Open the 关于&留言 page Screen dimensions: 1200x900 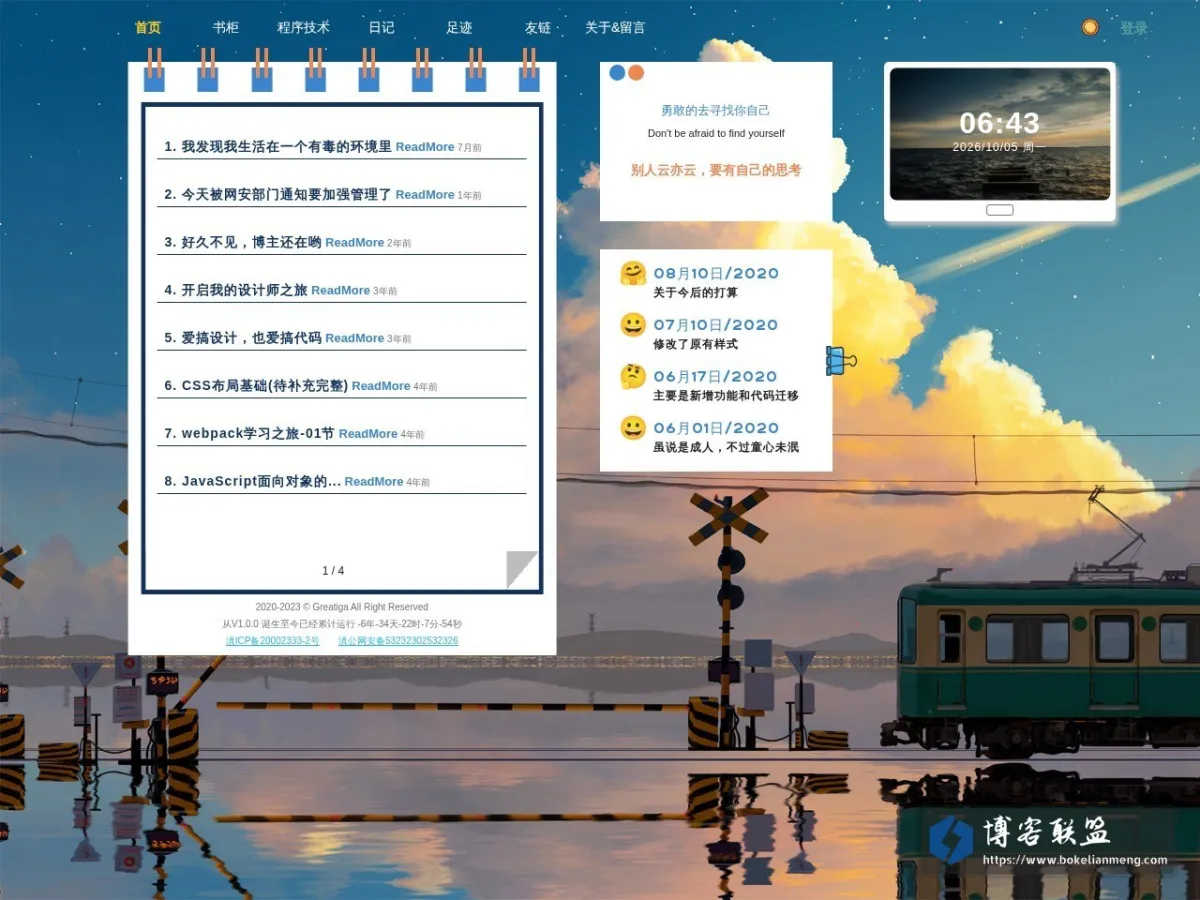pos(615,28)
